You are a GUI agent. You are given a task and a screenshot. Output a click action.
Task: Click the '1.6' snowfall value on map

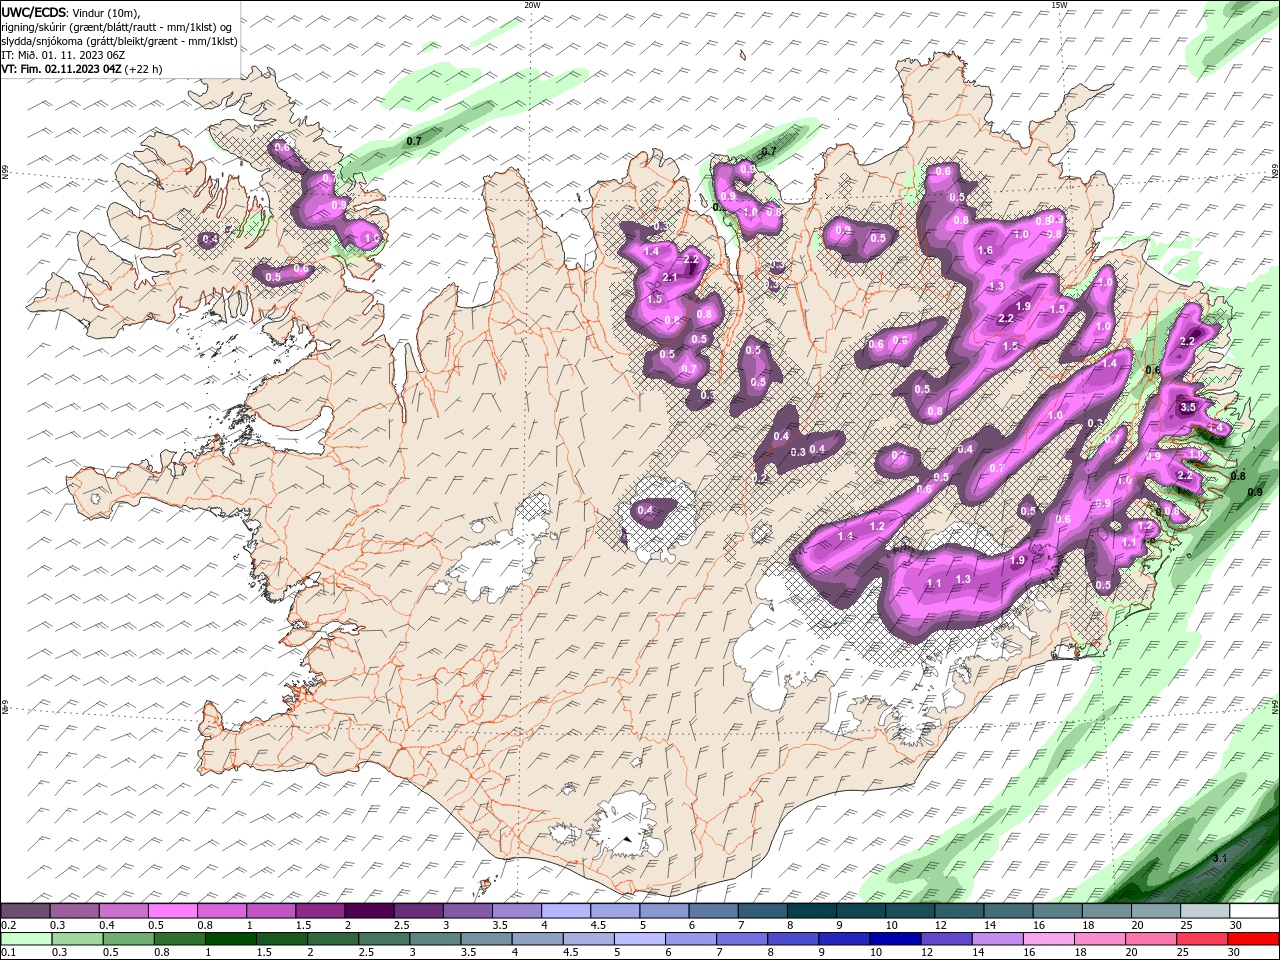985,251
